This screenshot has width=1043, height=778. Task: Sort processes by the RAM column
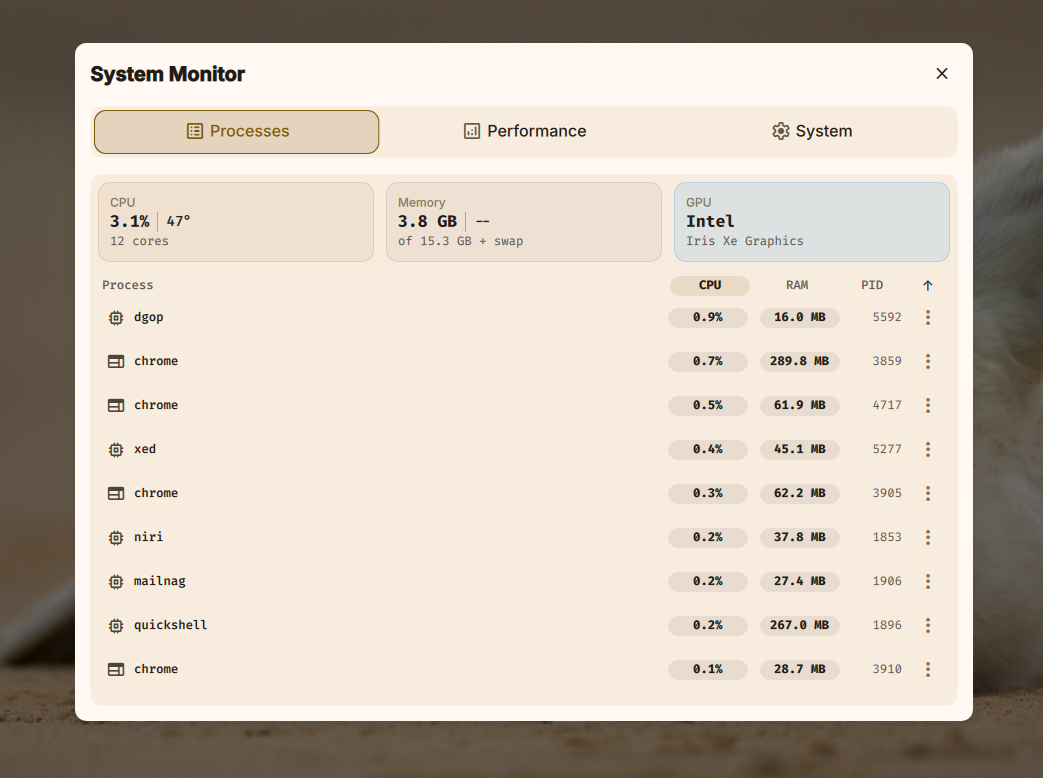[x=796, y=286]
